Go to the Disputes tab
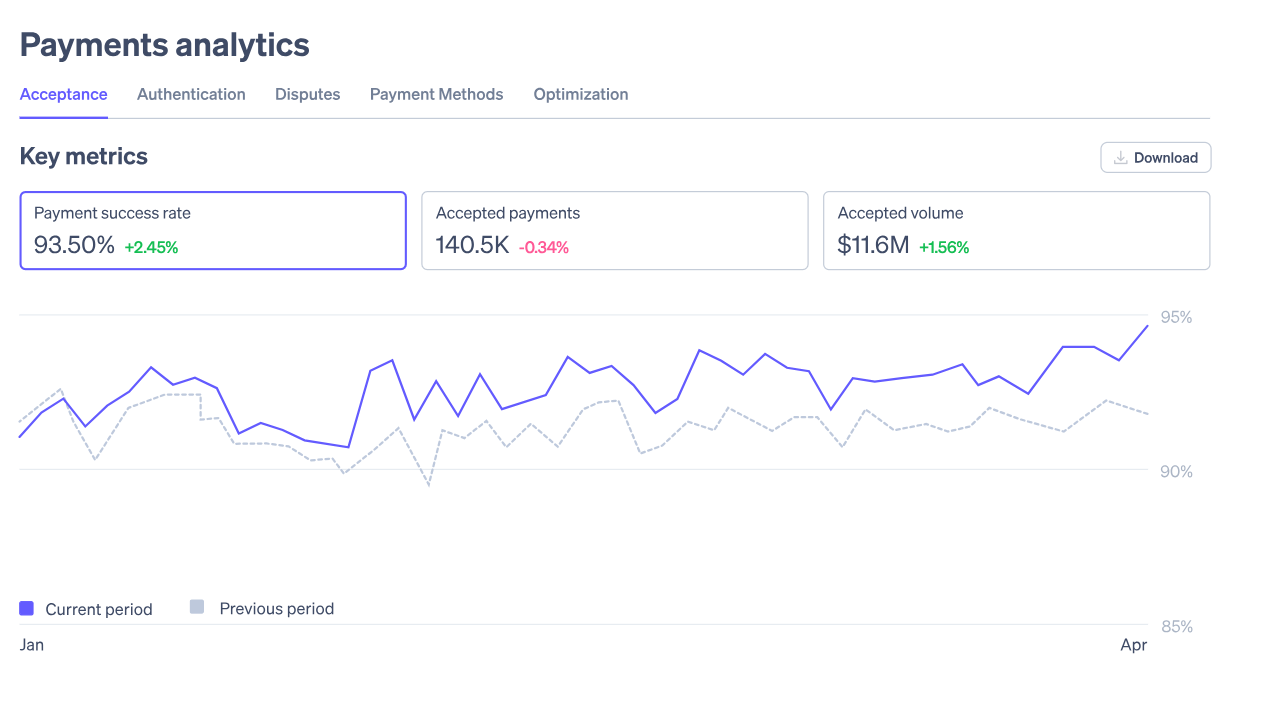 [308, 94]
